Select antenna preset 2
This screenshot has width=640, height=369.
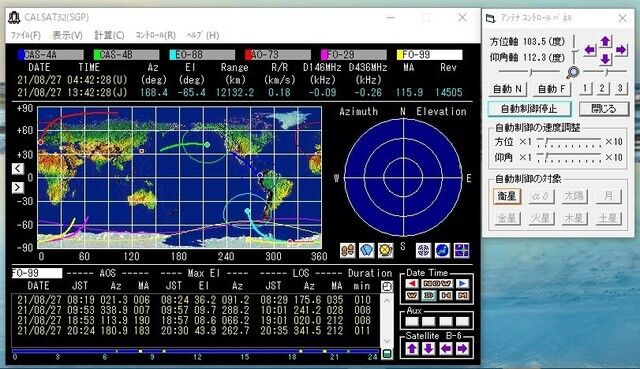pyautogui.click(x=603, y=88)
